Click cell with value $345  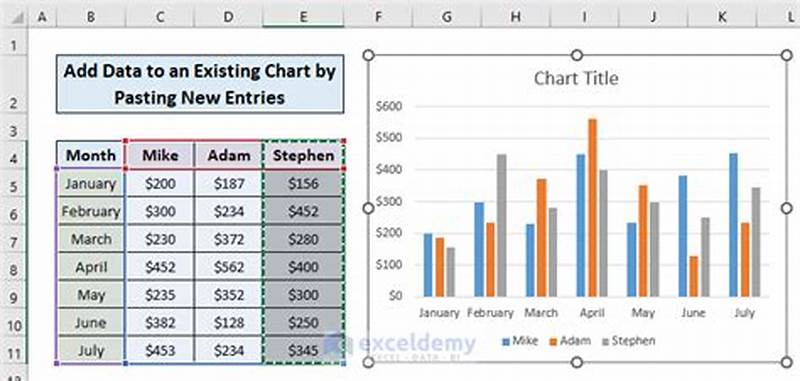click(304, 350)
